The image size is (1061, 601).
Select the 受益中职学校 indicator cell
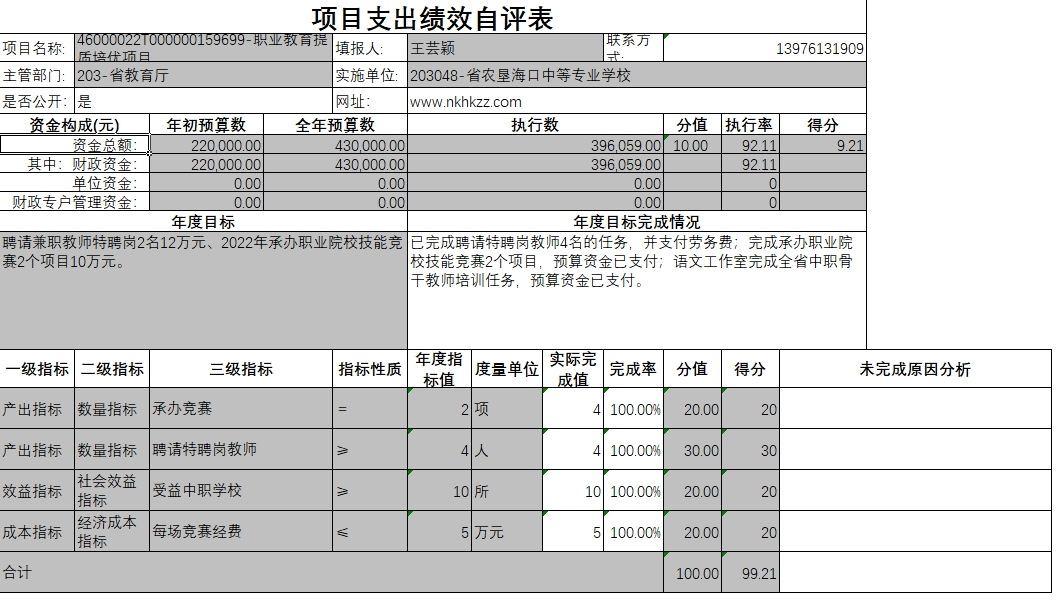[241, 491]
